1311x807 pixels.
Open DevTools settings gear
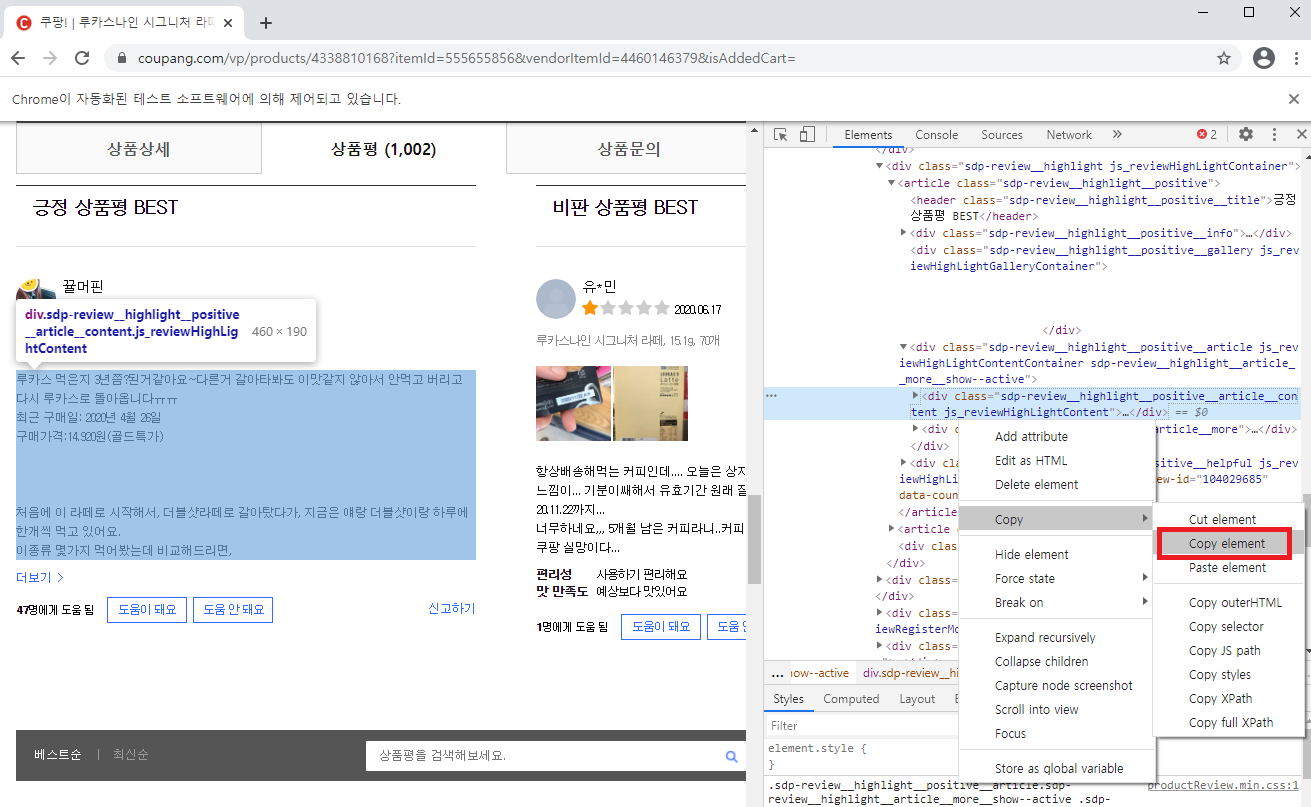(1246, 134)
